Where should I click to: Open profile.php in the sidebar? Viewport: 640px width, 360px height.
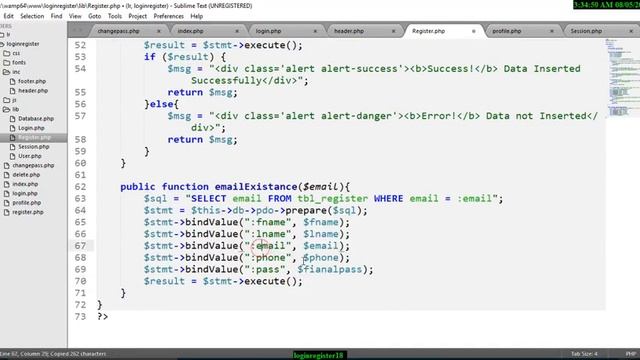(27, 203)
